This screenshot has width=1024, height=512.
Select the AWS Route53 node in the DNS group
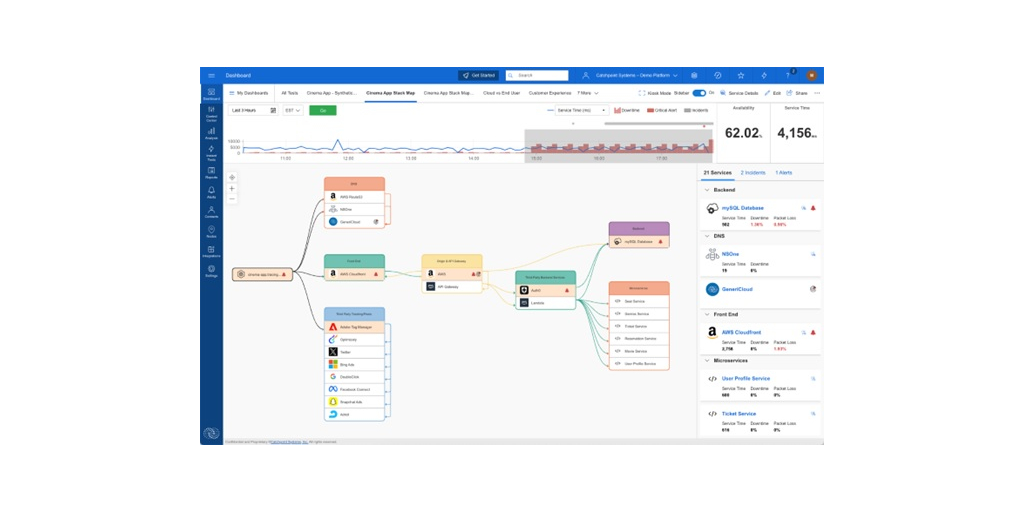354,197
